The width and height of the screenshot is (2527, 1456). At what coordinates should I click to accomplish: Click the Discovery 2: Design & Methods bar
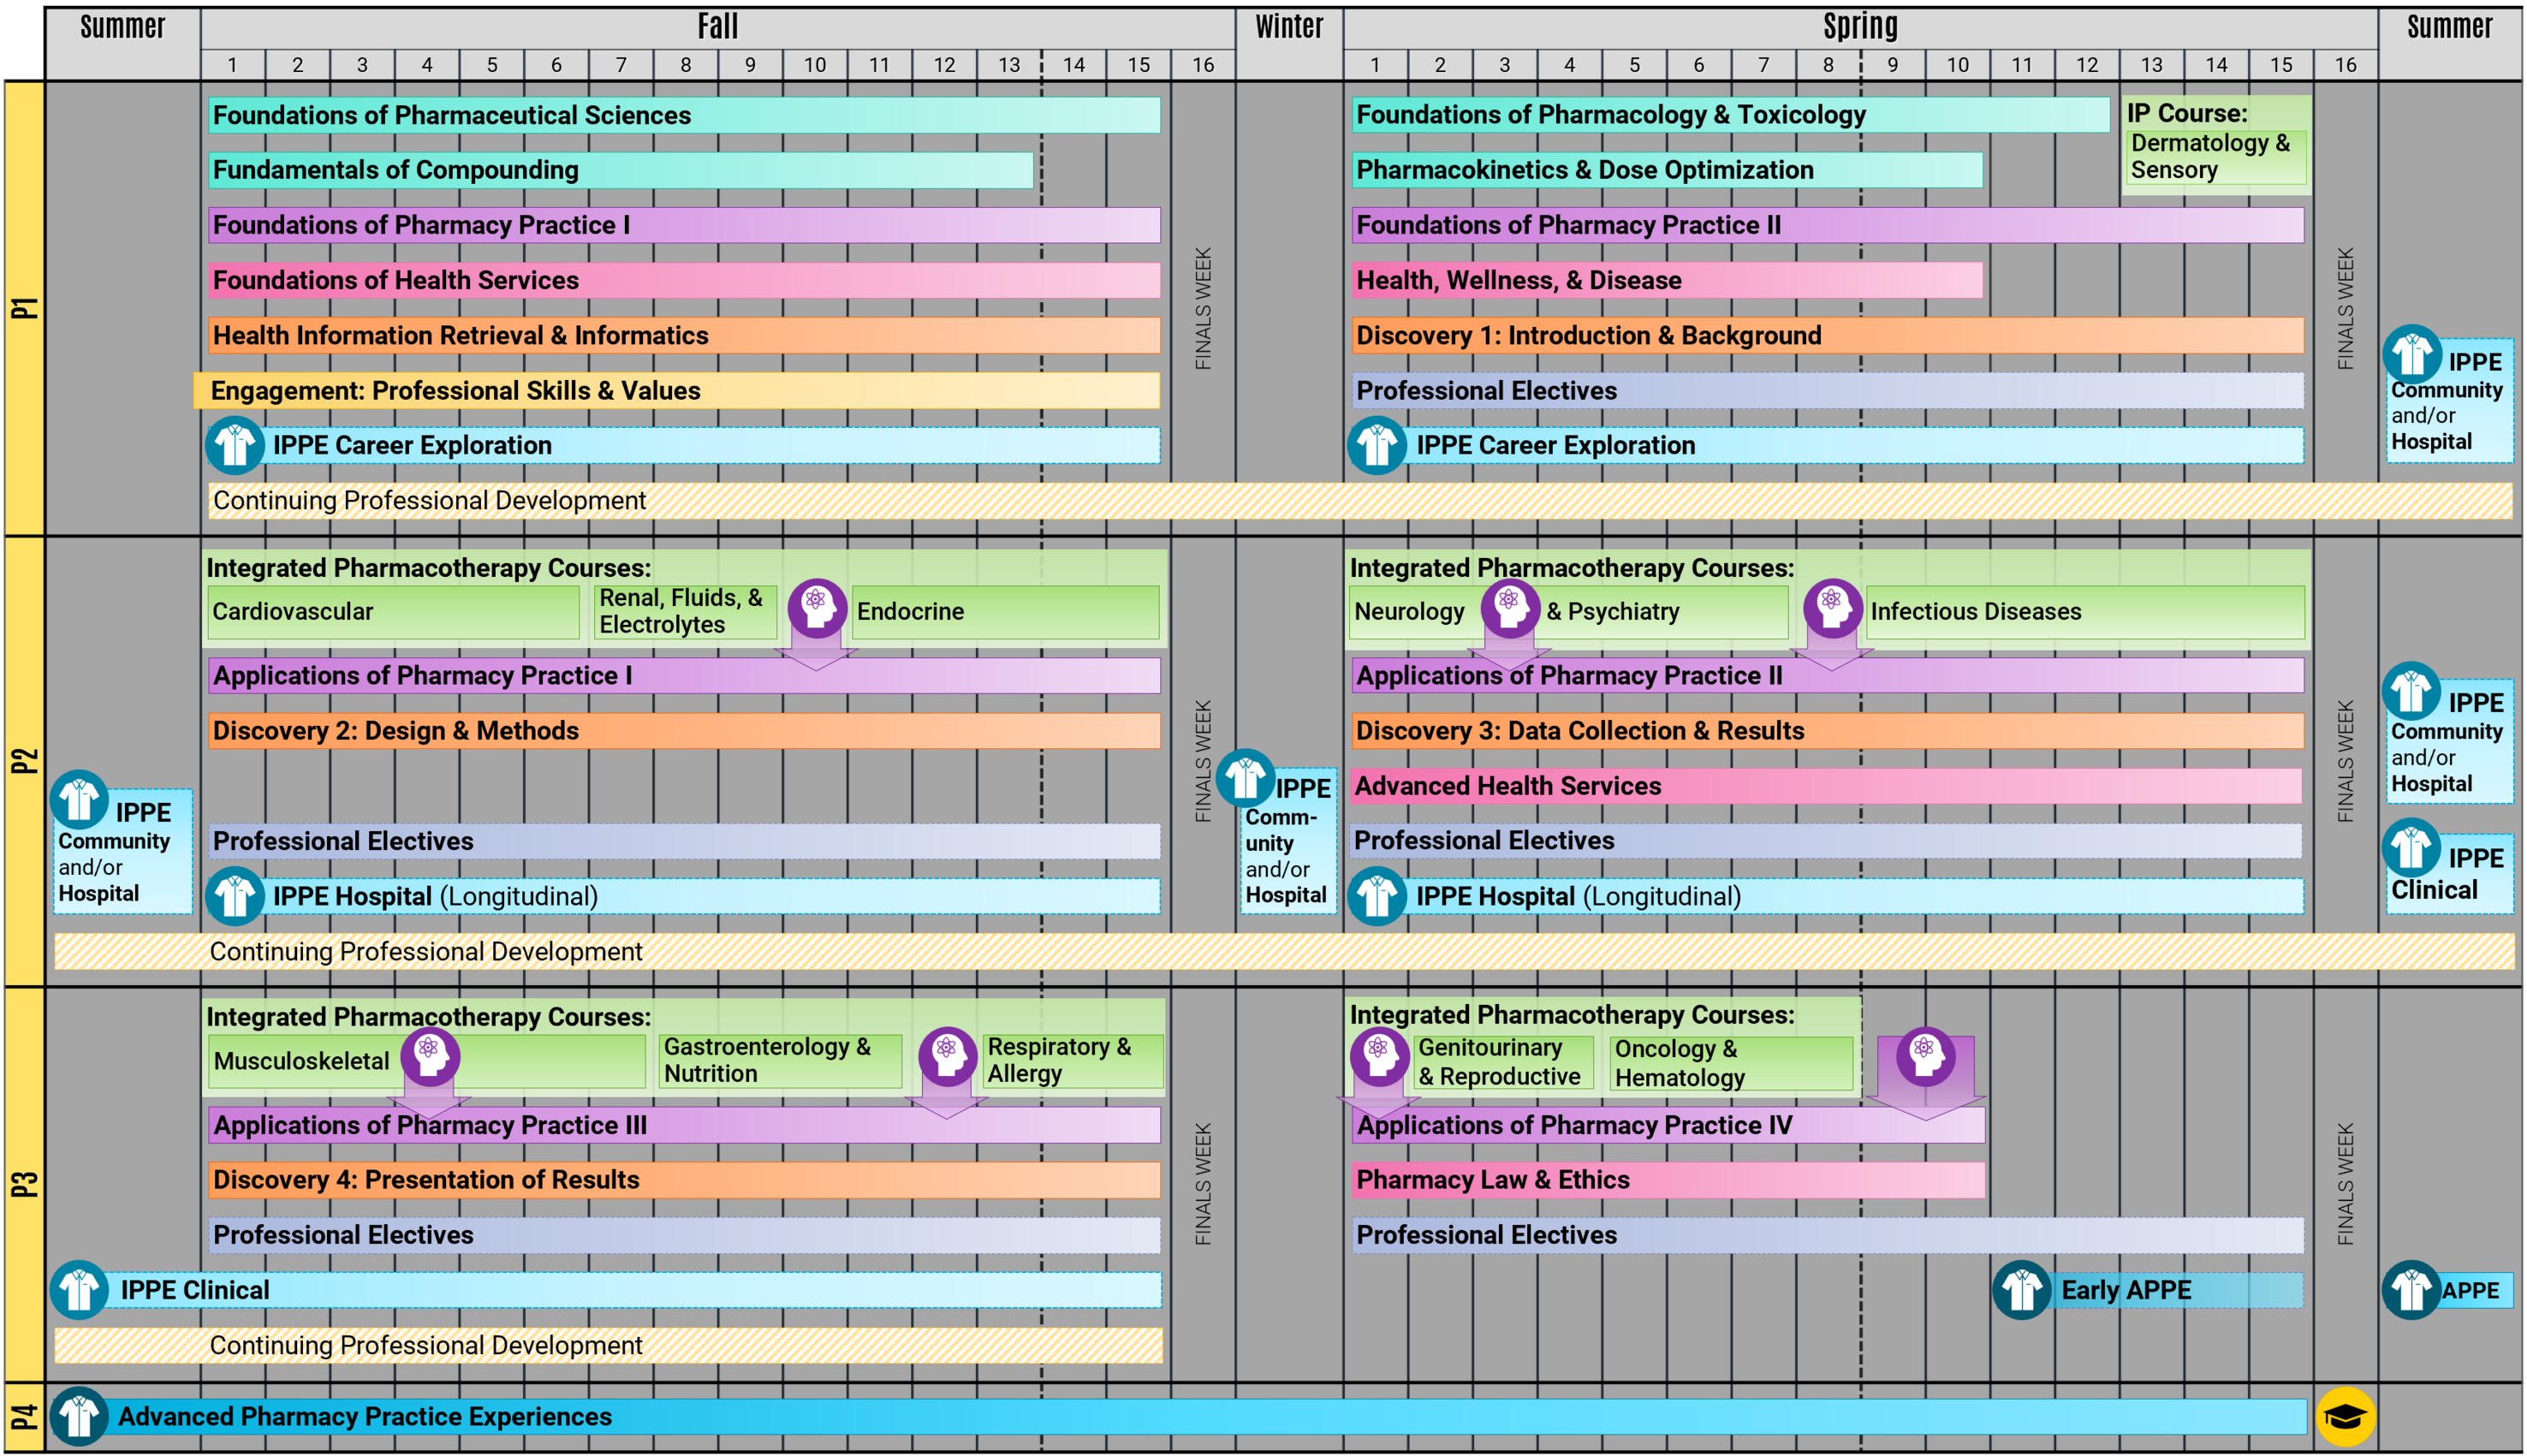coord(684,731)
